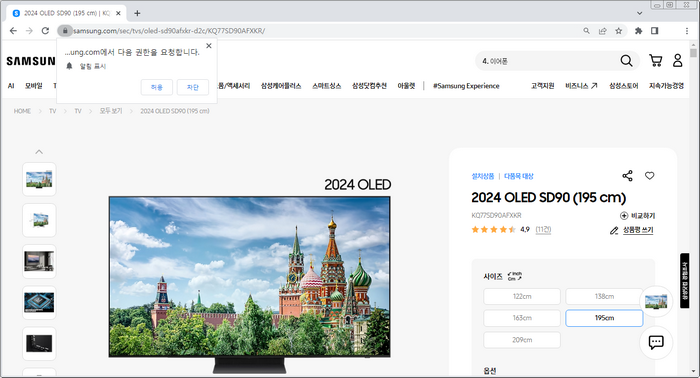Bookmark this page with star icon
Image resolution: width=700 pixels, height=378 pixels.
pyautogui.click(x=619, y=31)
